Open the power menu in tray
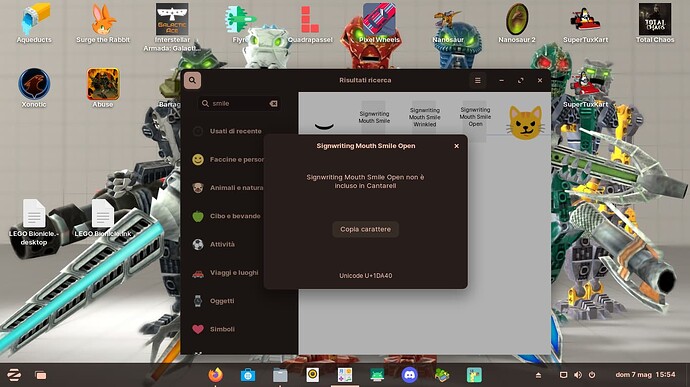The width and height of the screenshot is (690, 387). pos(592,375)
